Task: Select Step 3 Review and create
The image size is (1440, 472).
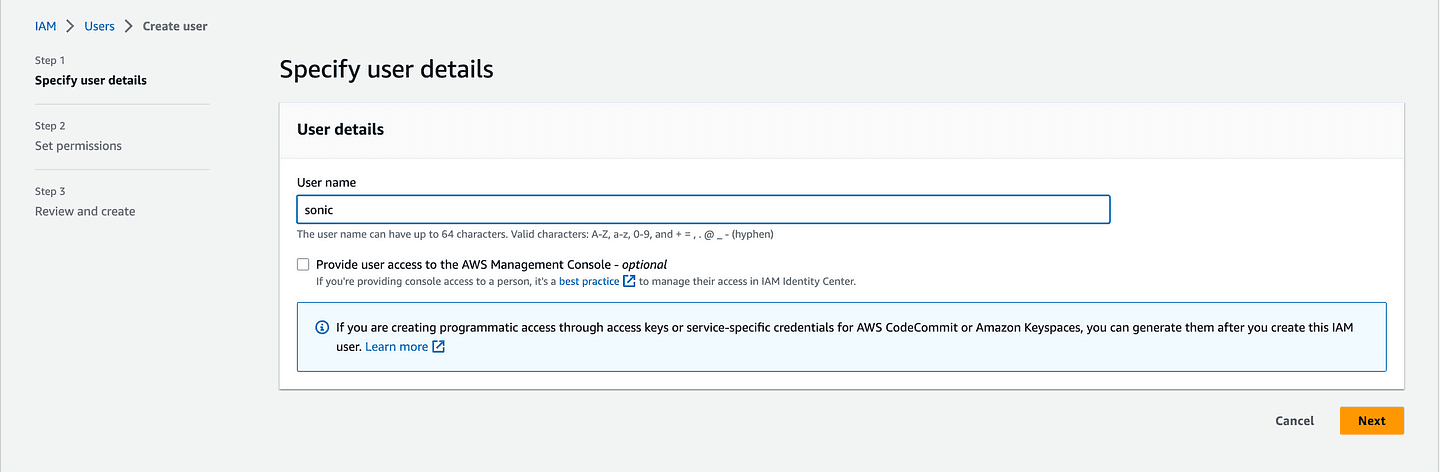Action: pos(85,211)
